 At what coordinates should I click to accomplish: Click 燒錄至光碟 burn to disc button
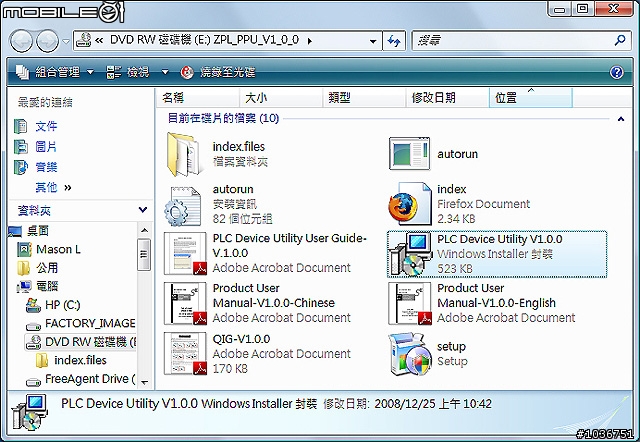(218, 72)
